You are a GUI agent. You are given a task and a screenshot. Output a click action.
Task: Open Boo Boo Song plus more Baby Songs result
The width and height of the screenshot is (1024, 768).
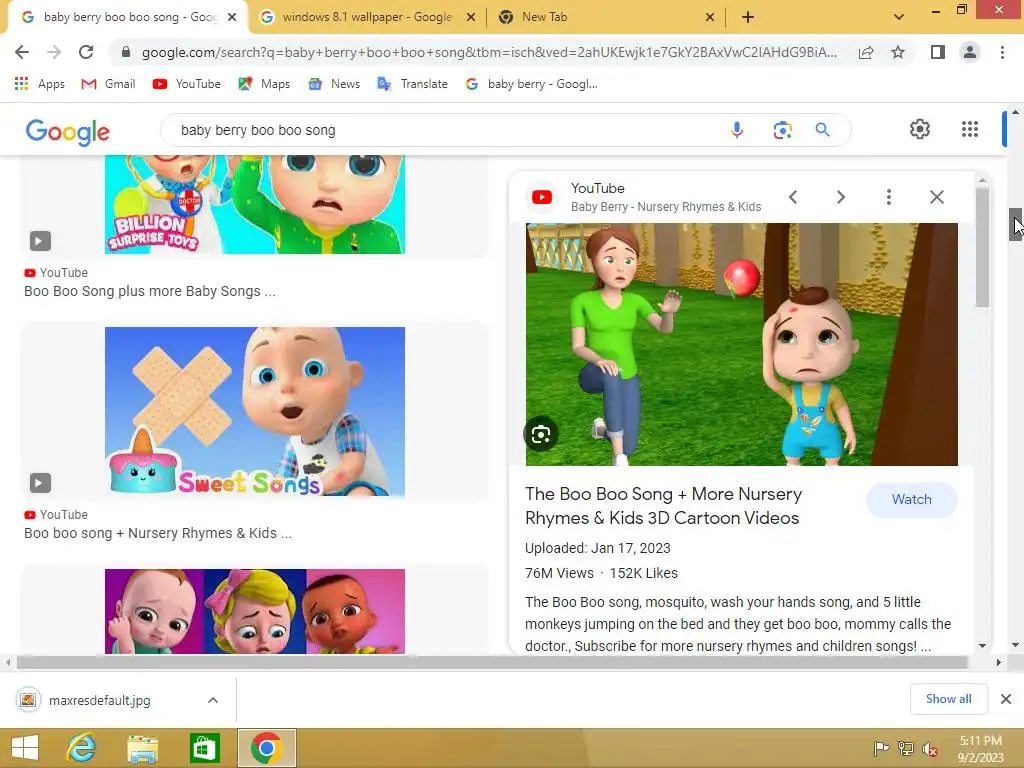(150, 291)
